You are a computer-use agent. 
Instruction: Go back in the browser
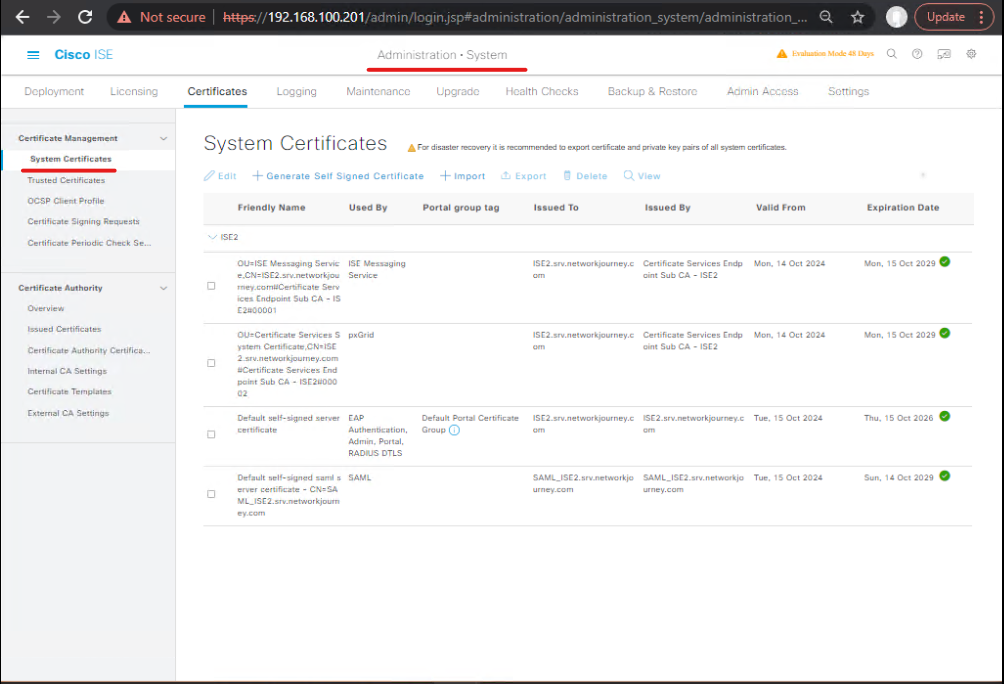22,17
